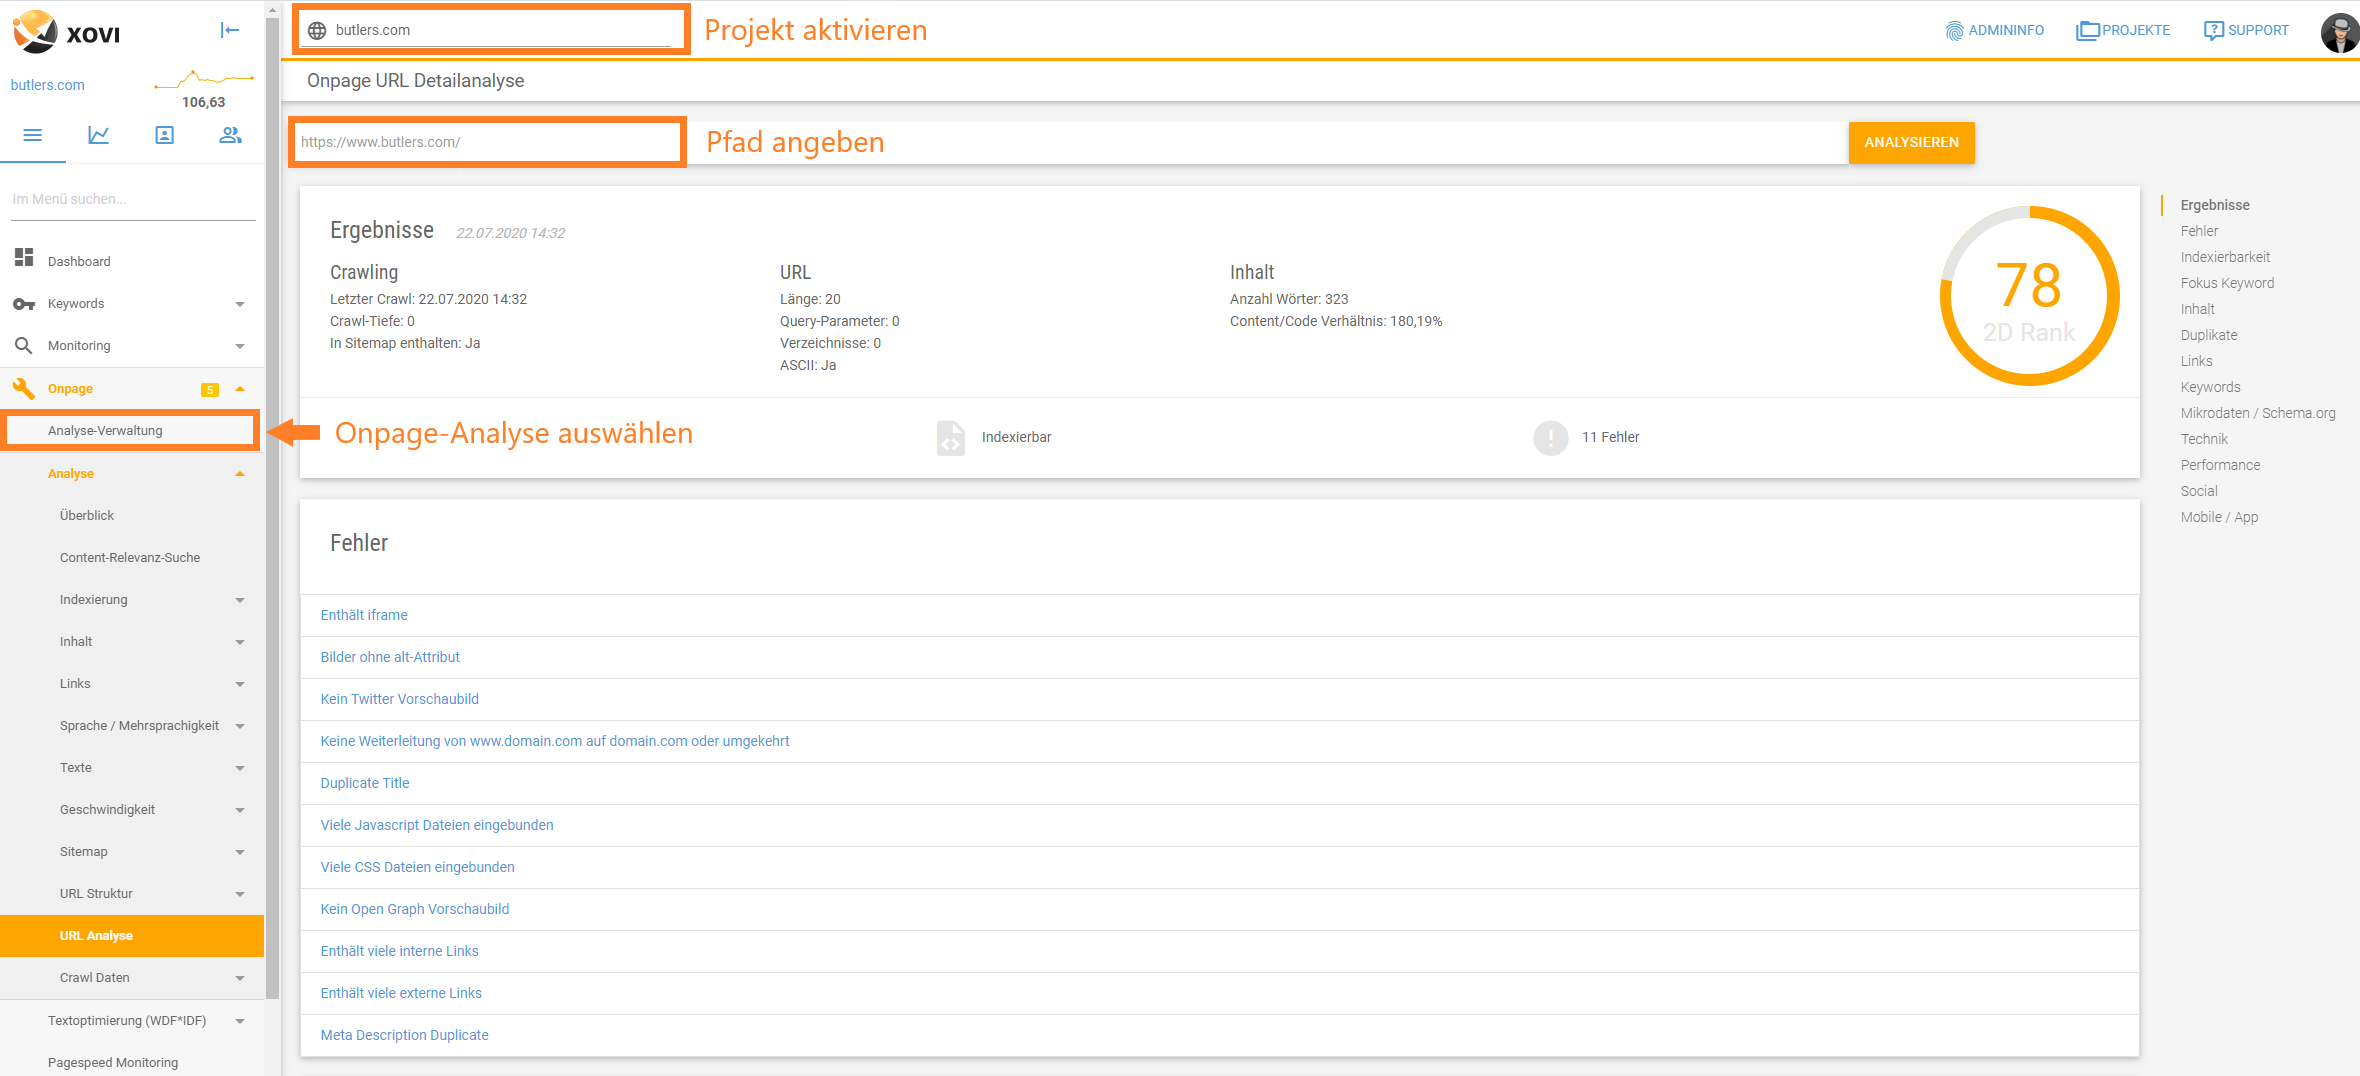The image size is (2360, 1076).
Task: Click the Monitoring magnifier icon
Action: coord(24,345)
